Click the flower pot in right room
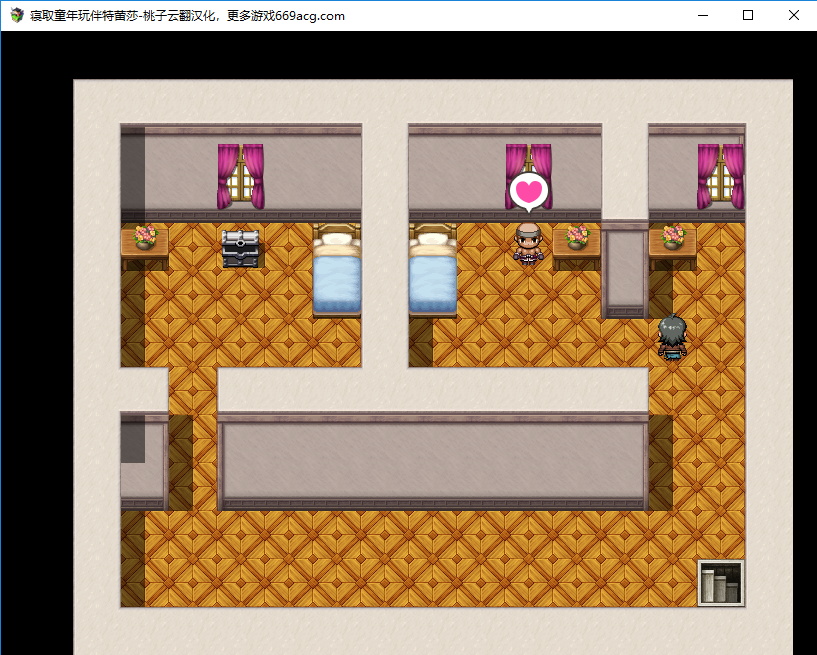Image resolution: width=817 pixels, height=655 pixels. (673, 237)
